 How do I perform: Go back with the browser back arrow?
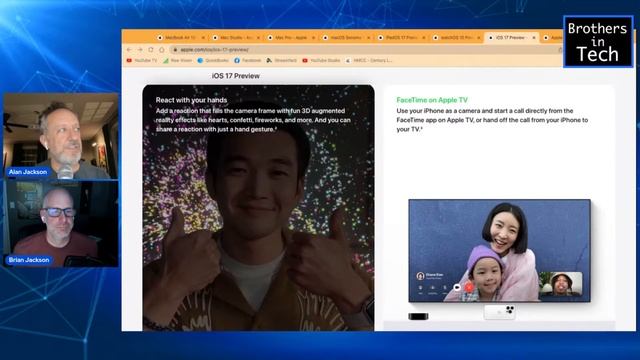pos(129,49)
